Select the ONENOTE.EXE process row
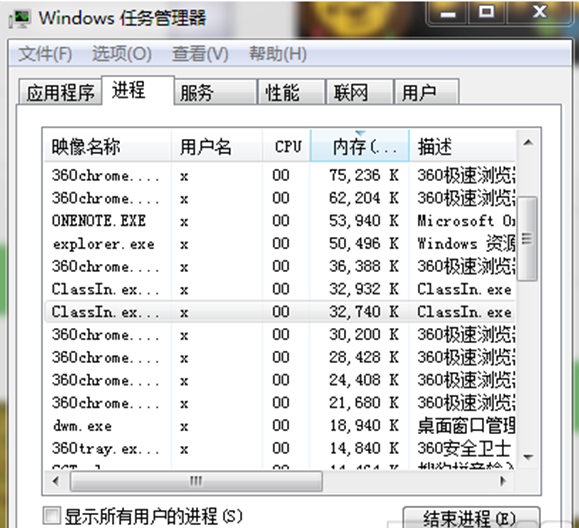The height and width of the screenshot is (528, 579). pos(280,221)
